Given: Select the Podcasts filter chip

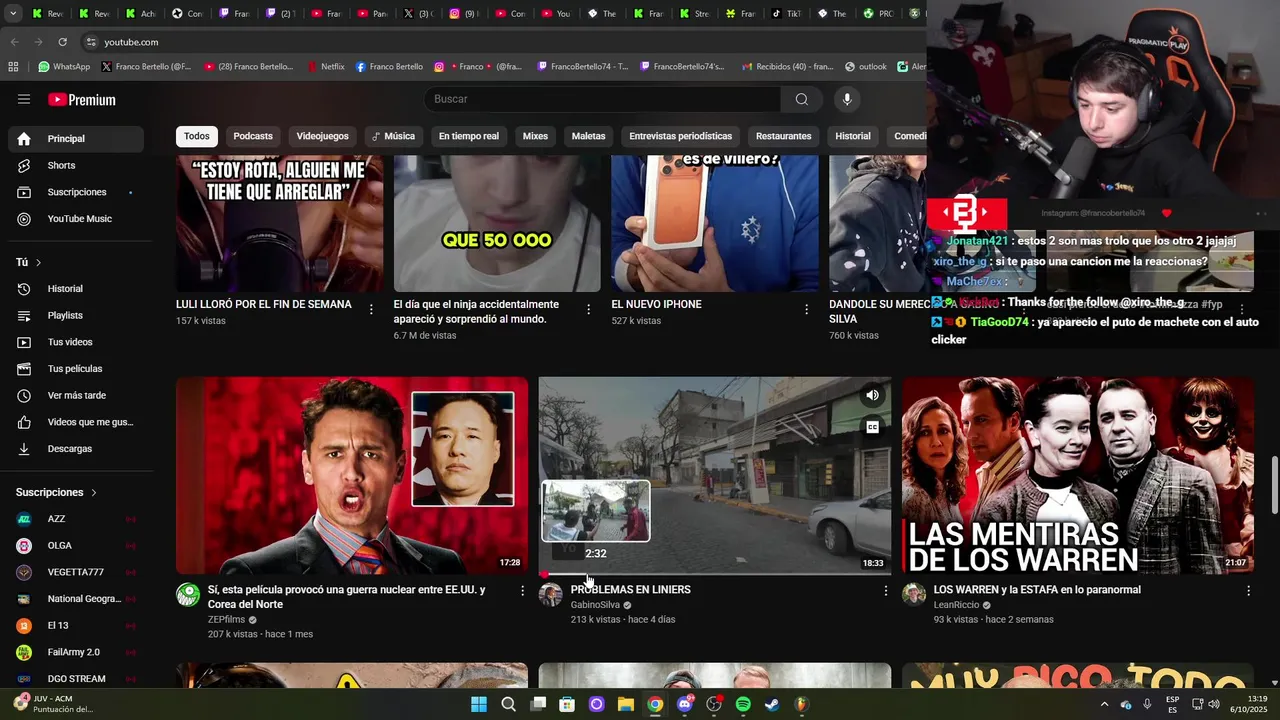Looking at the screenshot, I should 253,136.
